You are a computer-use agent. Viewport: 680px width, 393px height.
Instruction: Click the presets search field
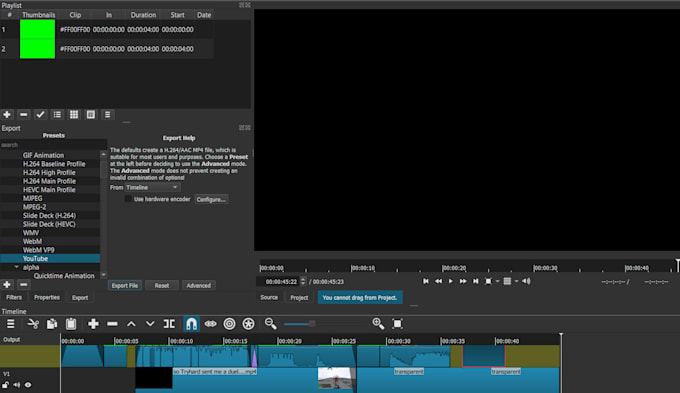pos(53,145)
